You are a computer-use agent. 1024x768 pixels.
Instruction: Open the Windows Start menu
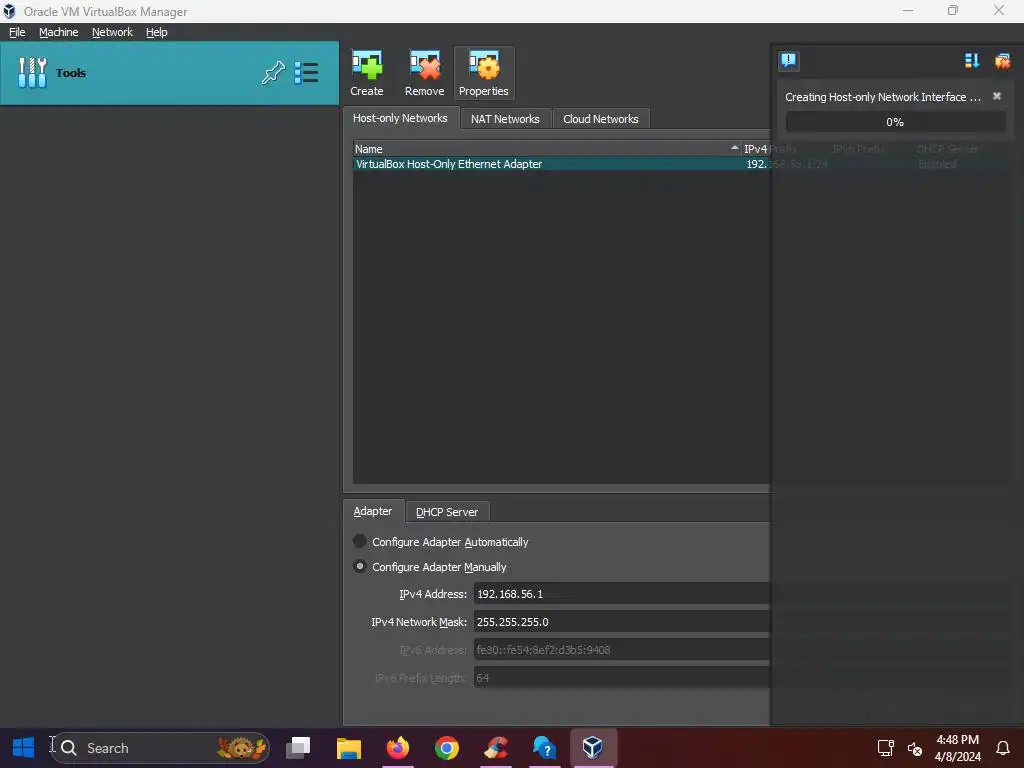pos(24,747)
